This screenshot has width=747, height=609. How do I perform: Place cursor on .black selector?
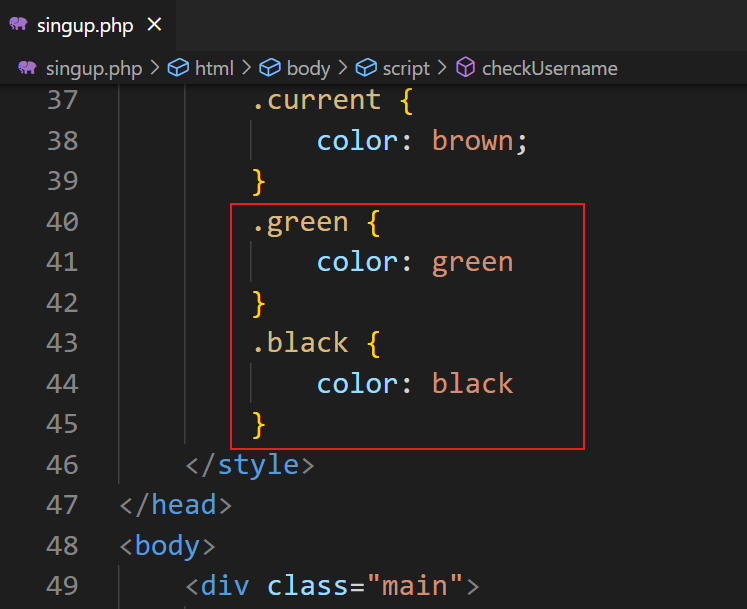point(301,343)
